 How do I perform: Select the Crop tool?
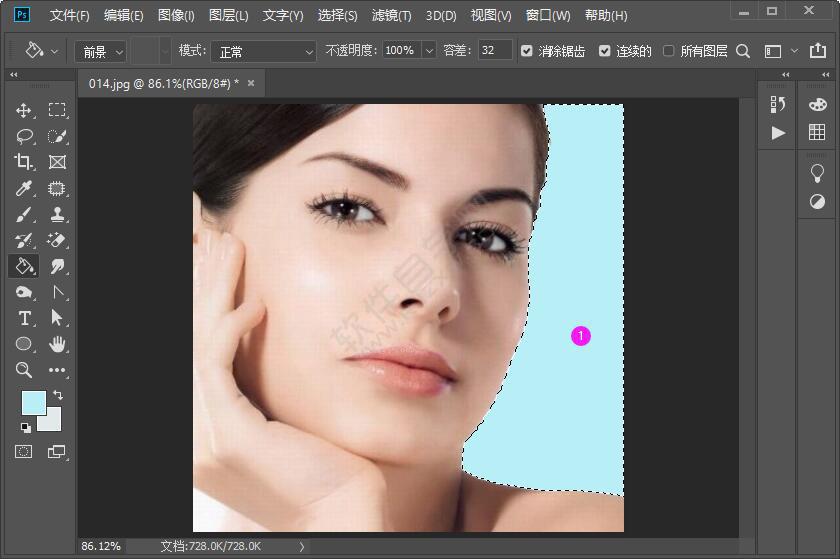click(25, 162)
